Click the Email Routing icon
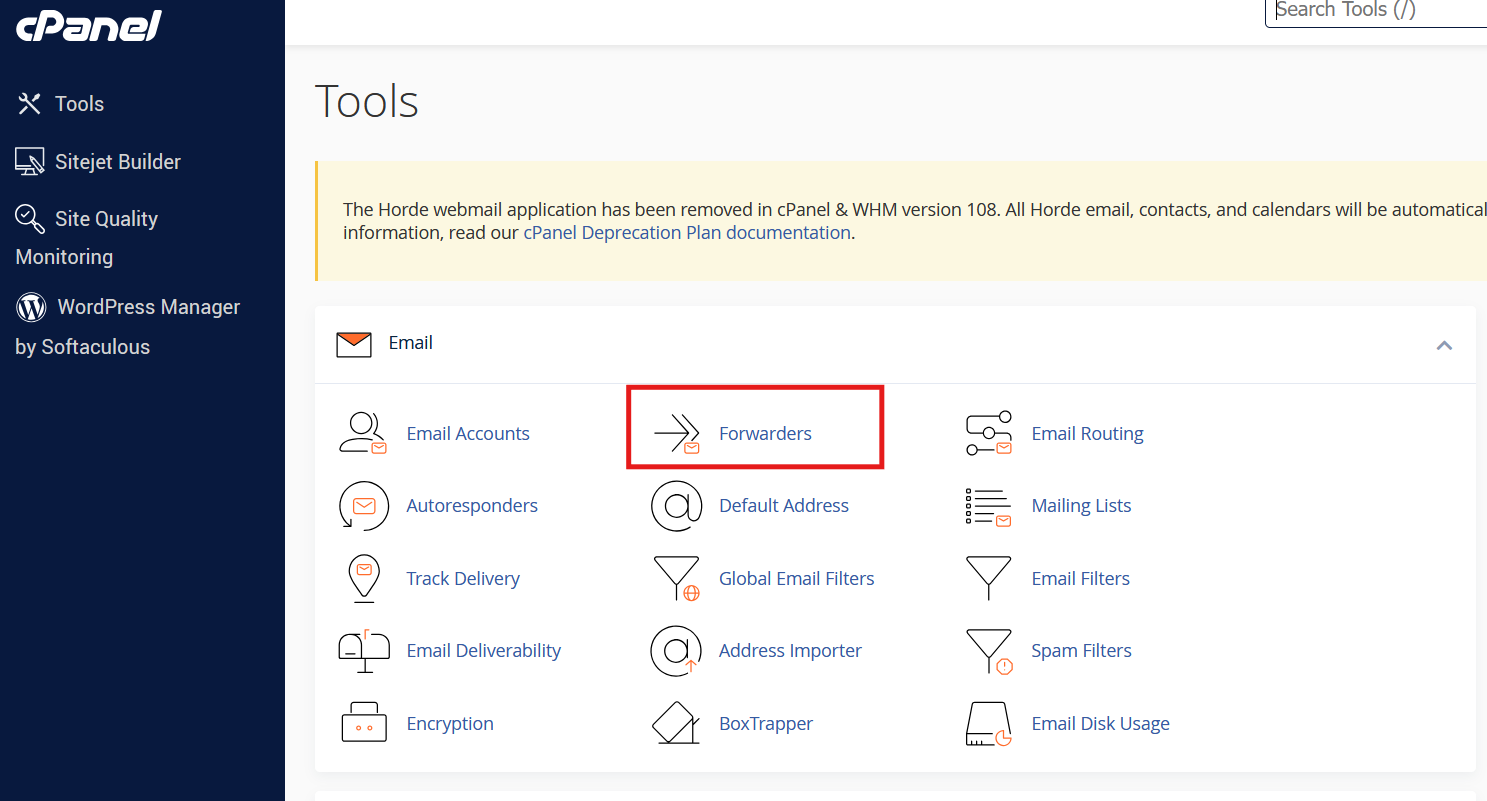Screen dimensions: 1487x801 point(989,433)
